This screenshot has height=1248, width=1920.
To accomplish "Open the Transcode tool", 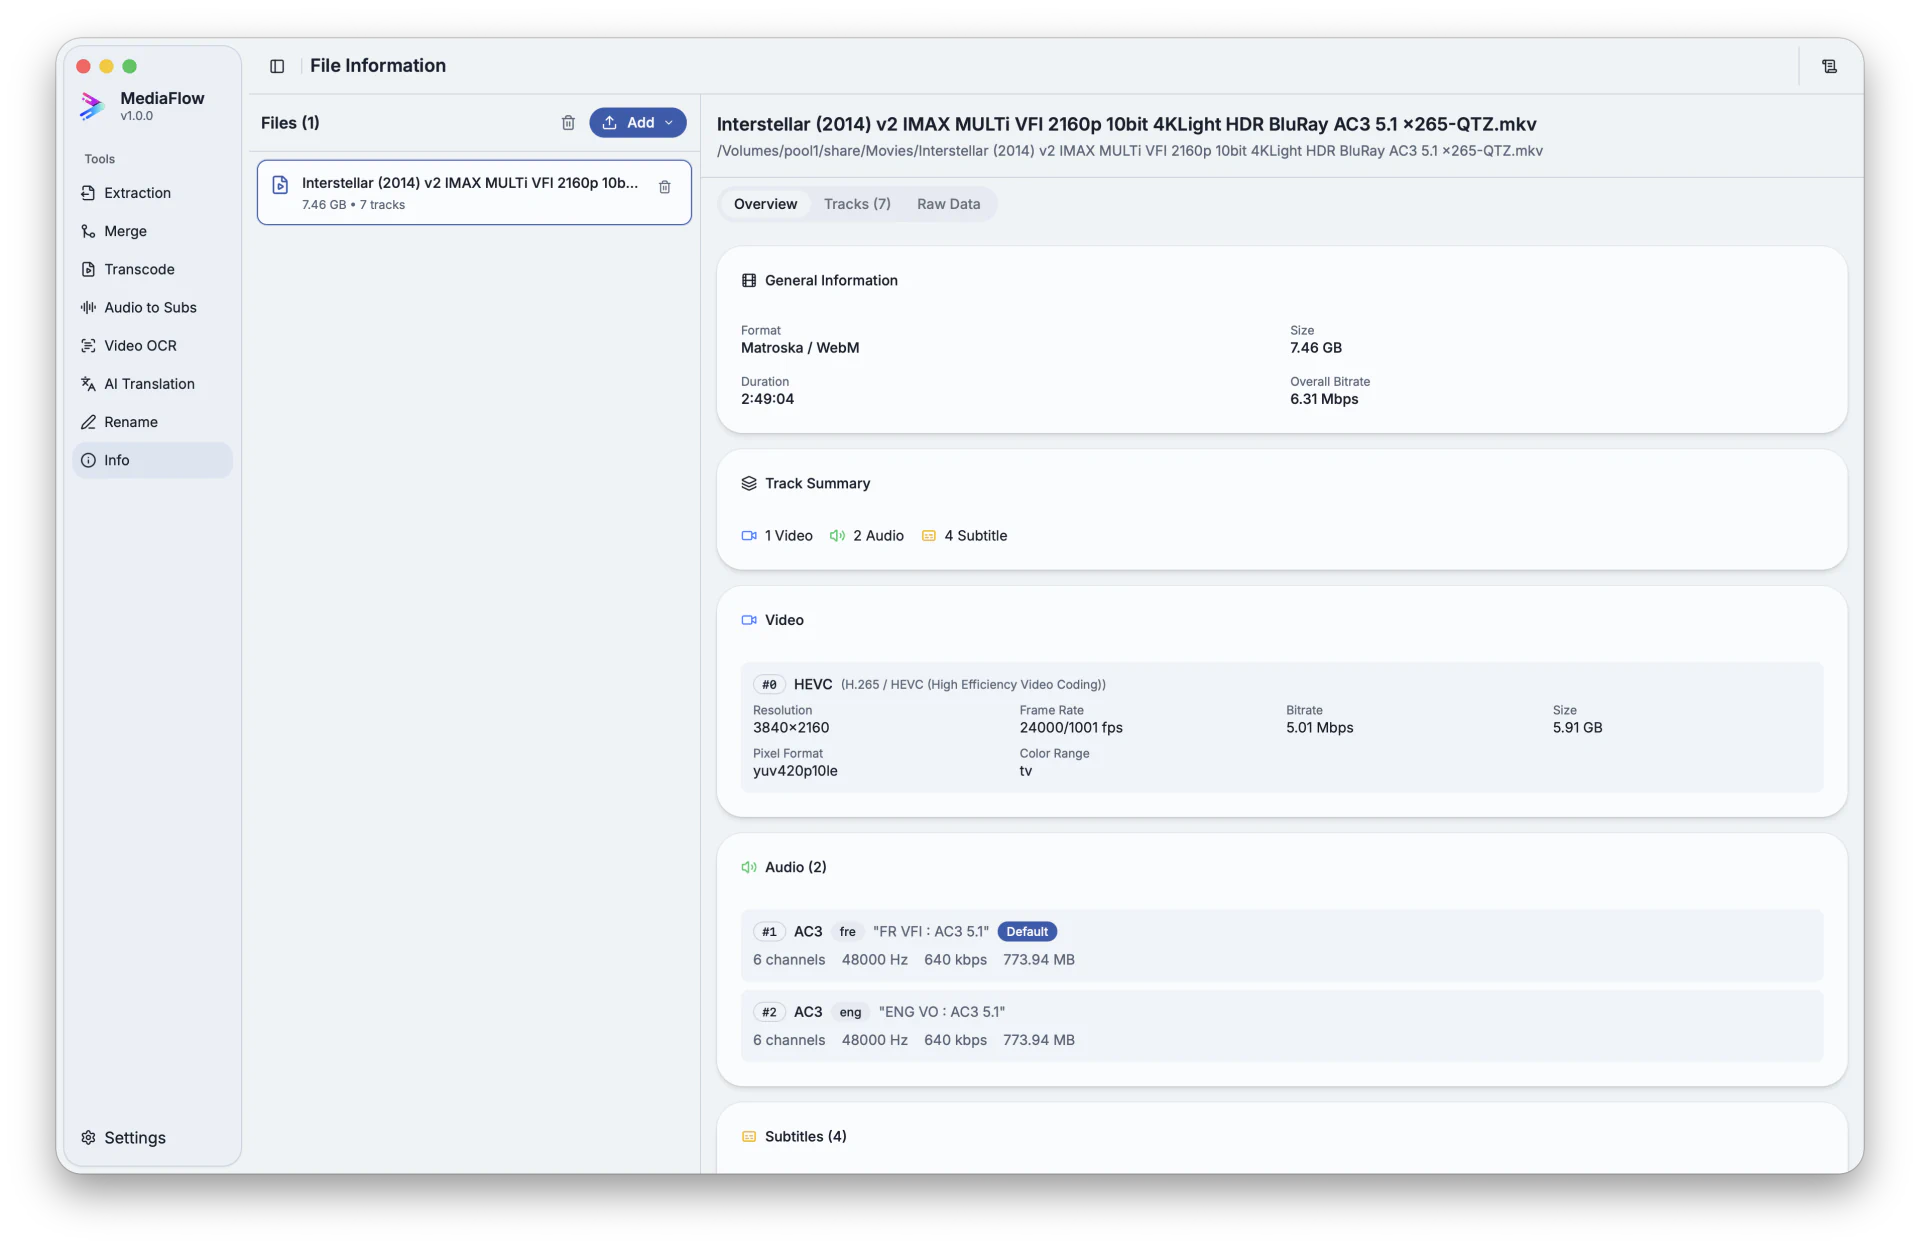I will point(152,269).
